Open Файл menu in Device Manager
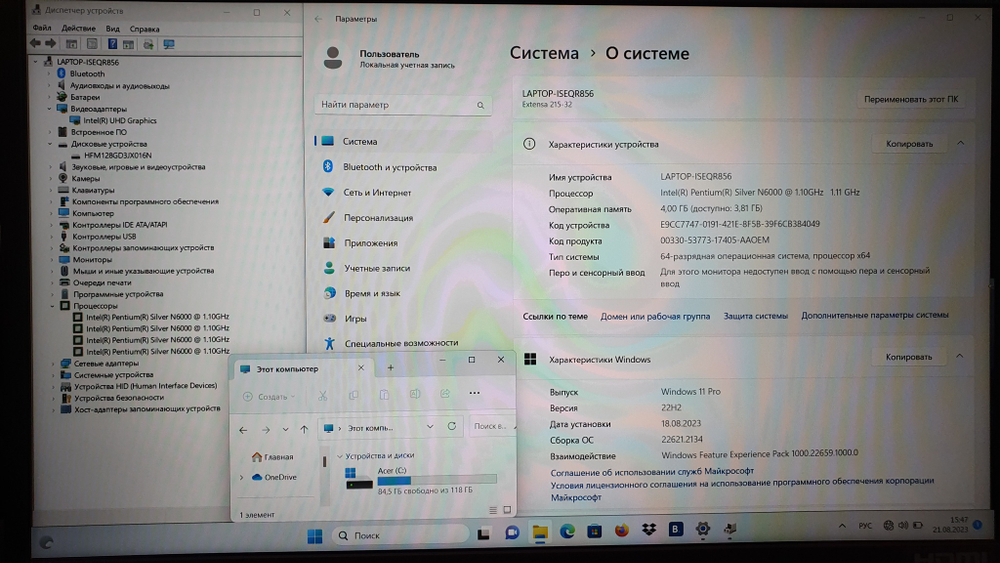This screenshot has height=563, width=1000. click(42, 28)
